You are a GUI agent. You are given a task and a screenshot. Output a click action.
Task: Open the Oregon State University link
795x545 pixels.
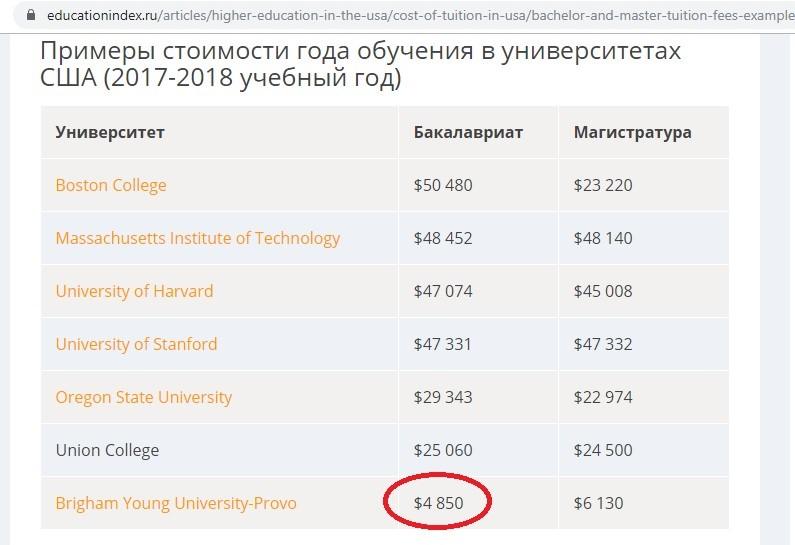click(x=143, y=397)
